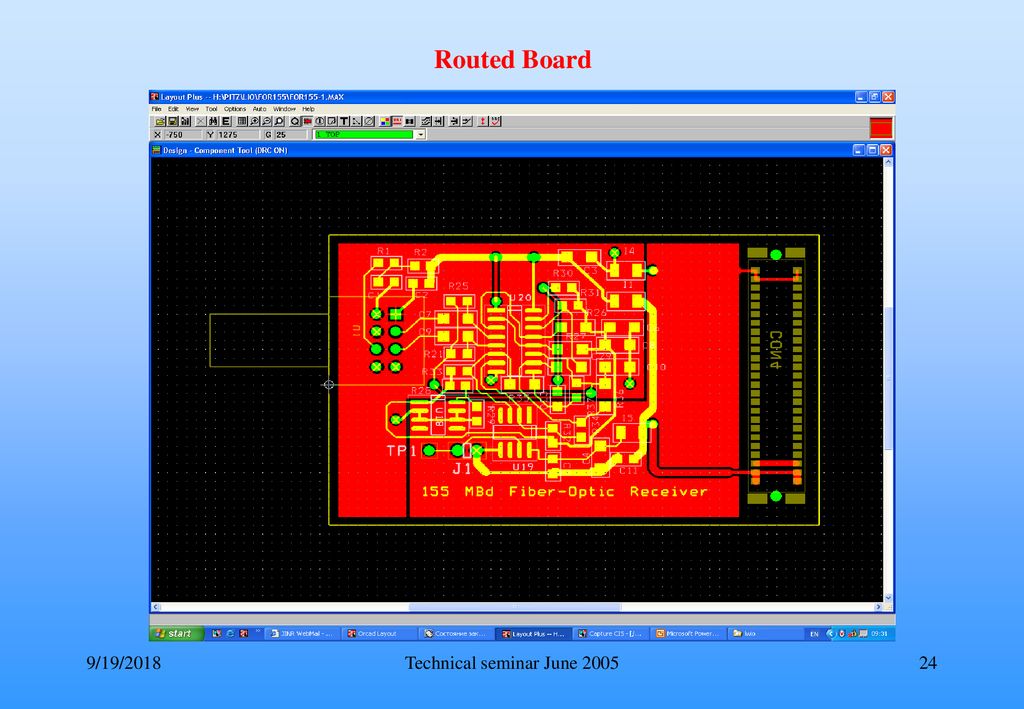The image size is (1024, 709).
Task: Click the Save design toolbar icon
Action: click(172, 121)
